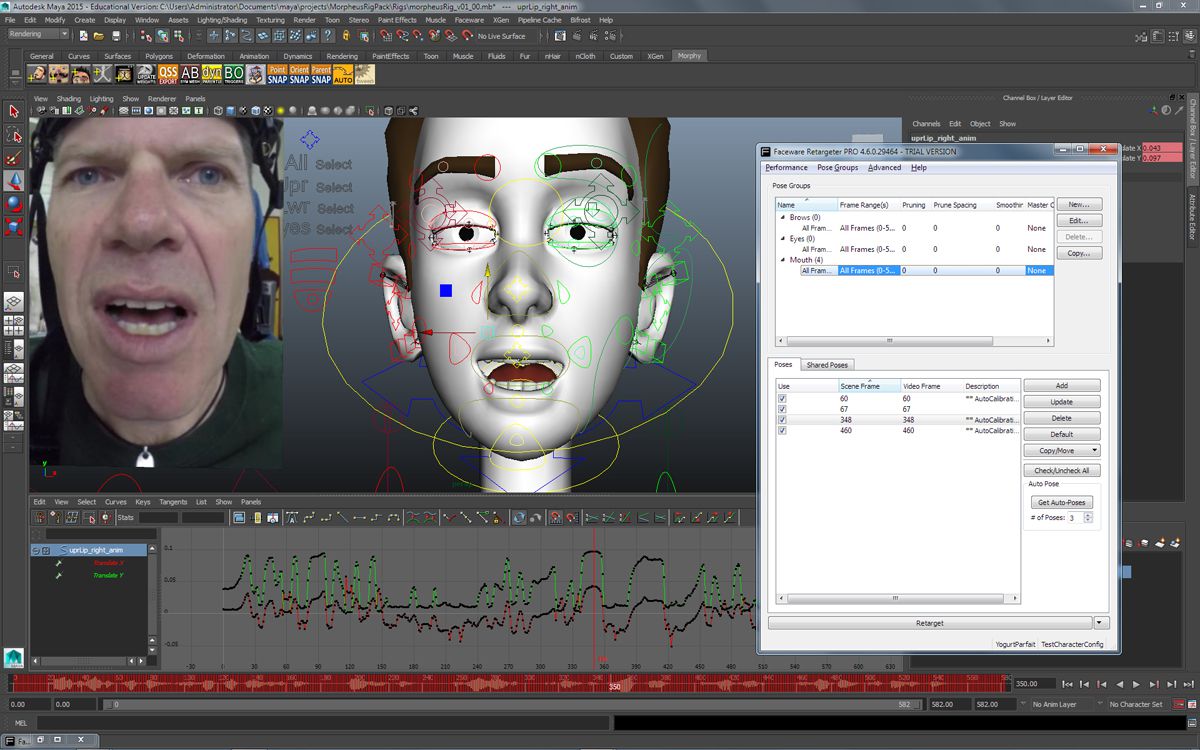The image size is (1200, 750).
Task: Open the Rendering menu set dropdown
Action: pyautogui.click(x=37, y=35)
